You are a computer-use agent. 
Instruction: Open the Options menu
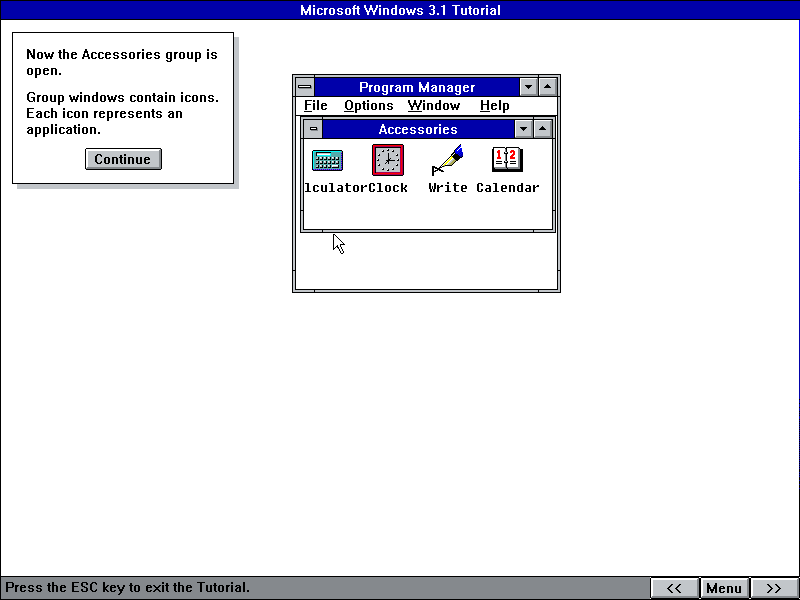[368, 106]
